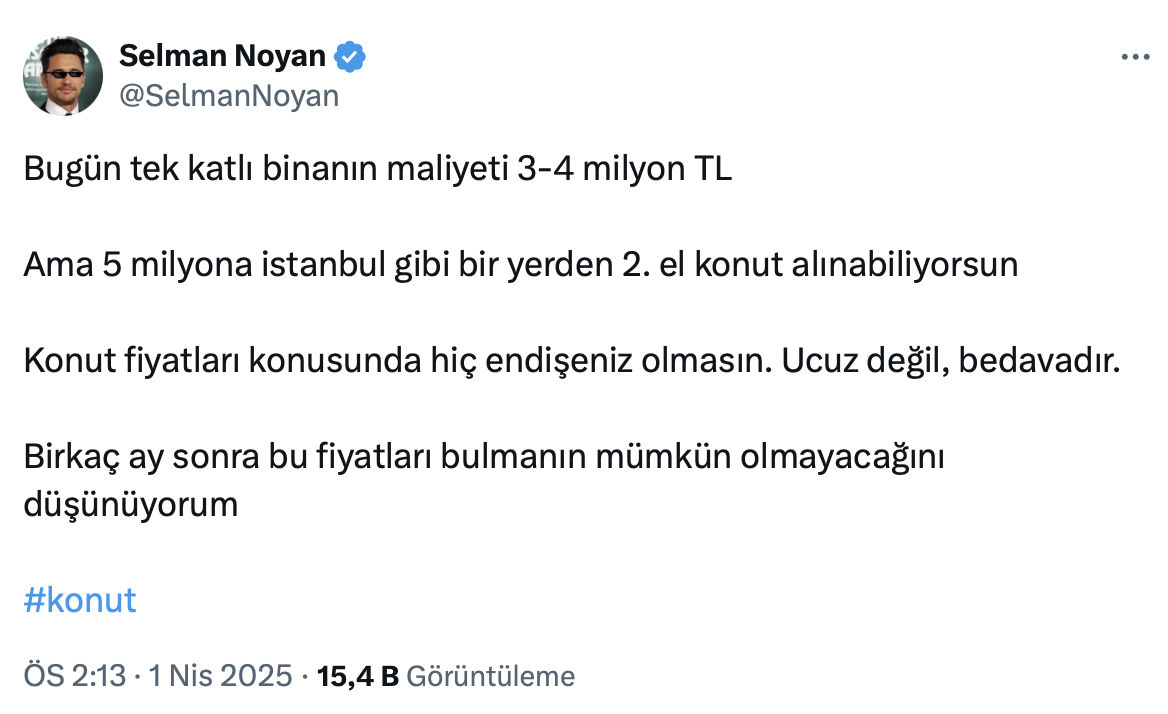The height and width of the screenshot is (714, 1168).
Task: Click the line starting "Ama 5 milyona"
Action: [x=520, y=265]
